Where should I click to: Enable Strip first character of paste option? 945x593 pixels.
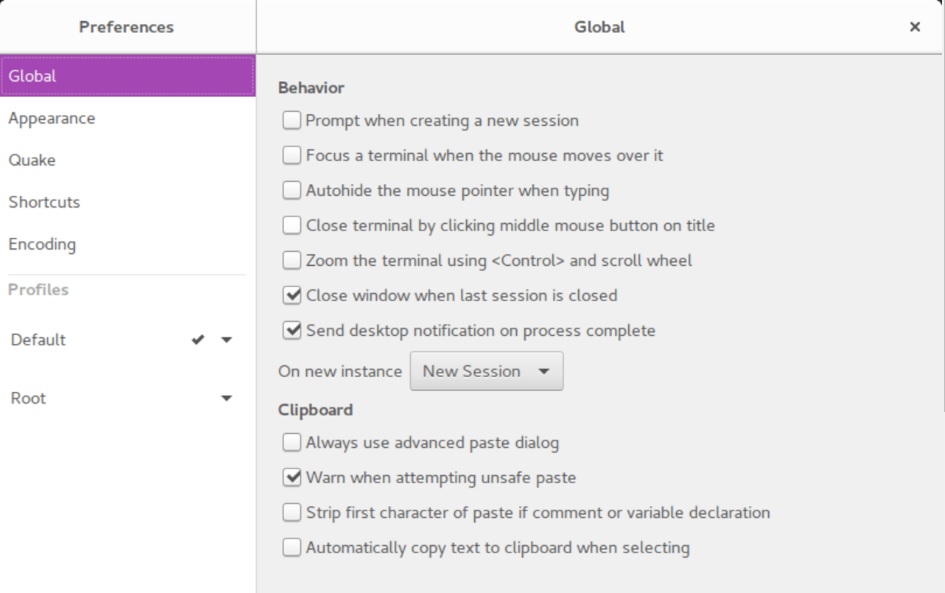[291, 513]
